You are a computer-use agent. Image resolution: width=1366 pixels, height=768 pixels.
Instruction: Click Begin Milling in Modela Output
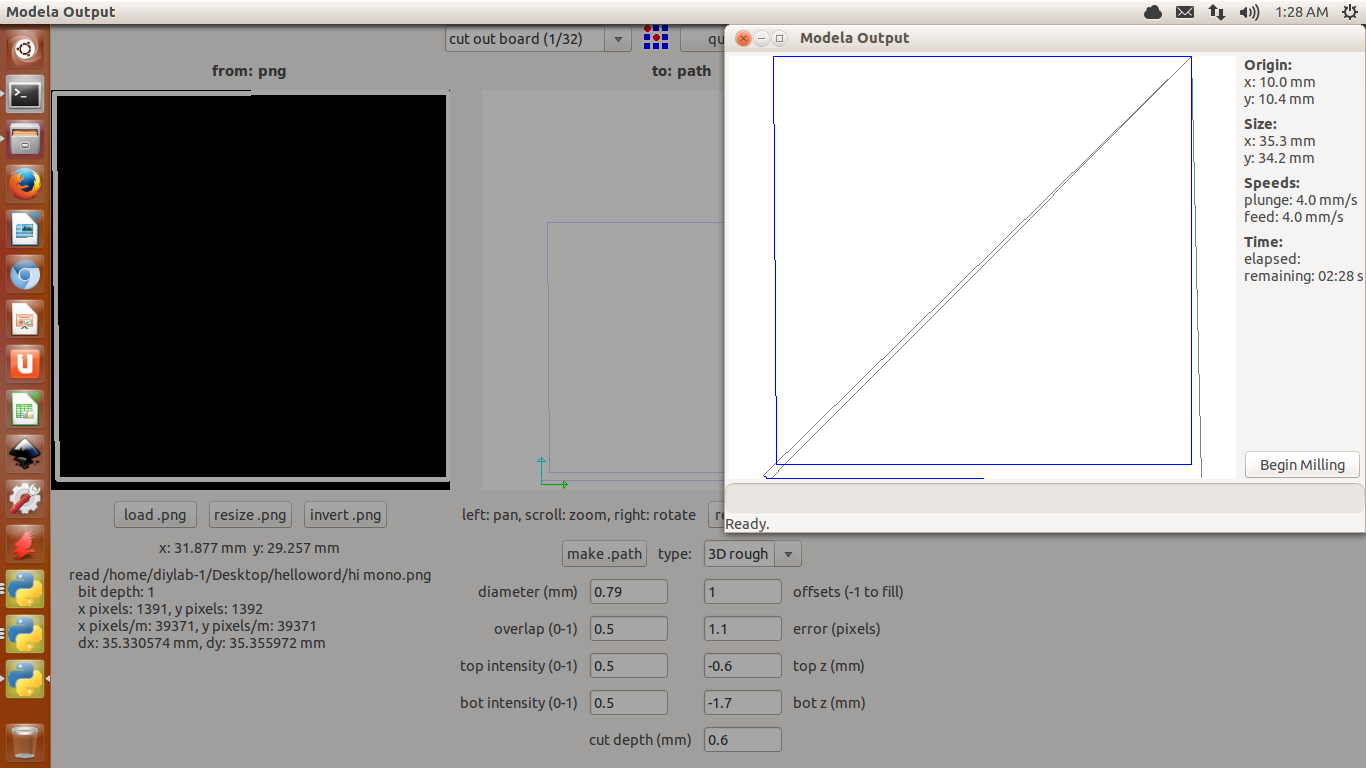pyautogui.click(x=1302, y=465)
